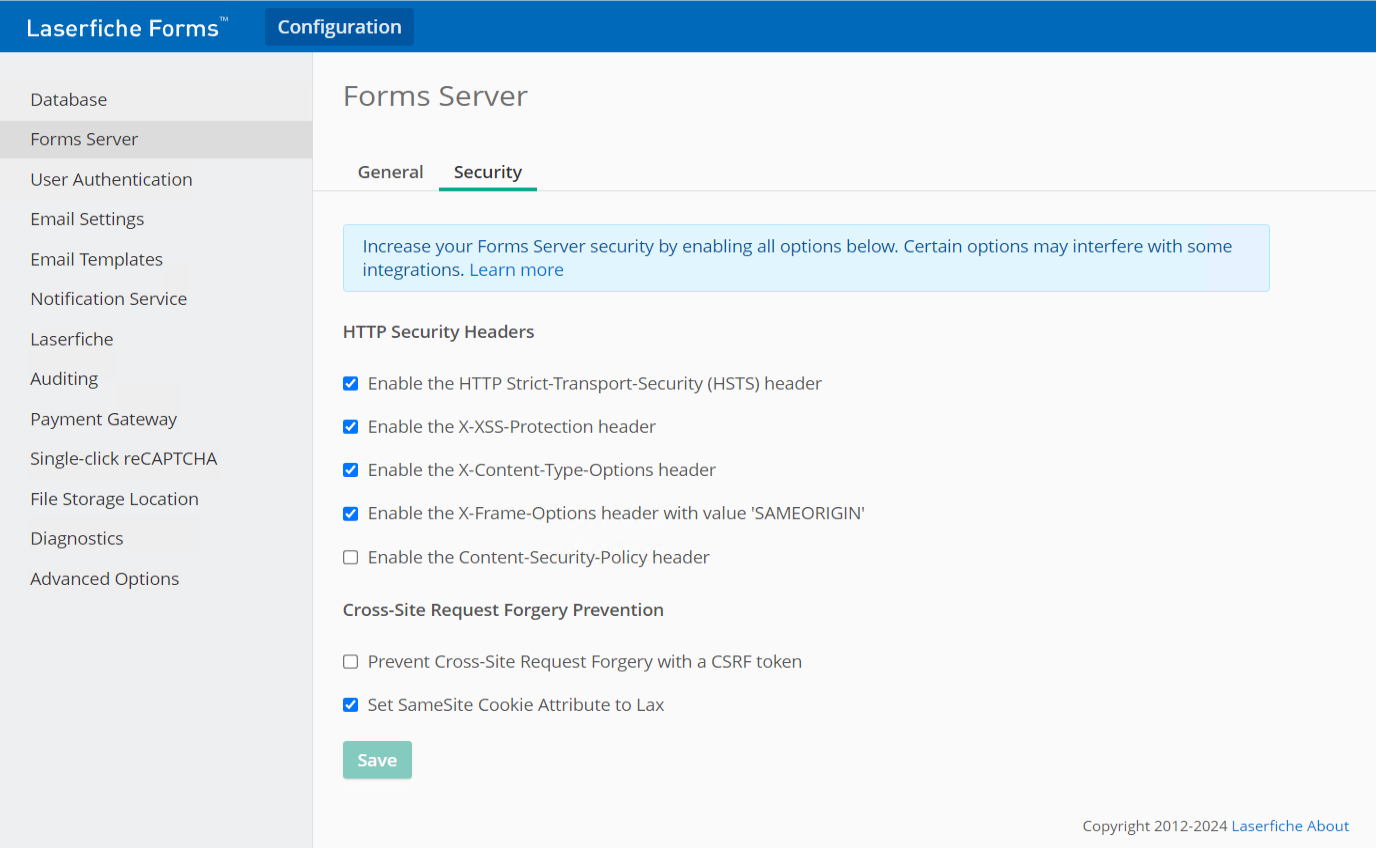This screenshot has height=848, width=1376.
Task: Go to User Authentication settings
Action: 156,179
